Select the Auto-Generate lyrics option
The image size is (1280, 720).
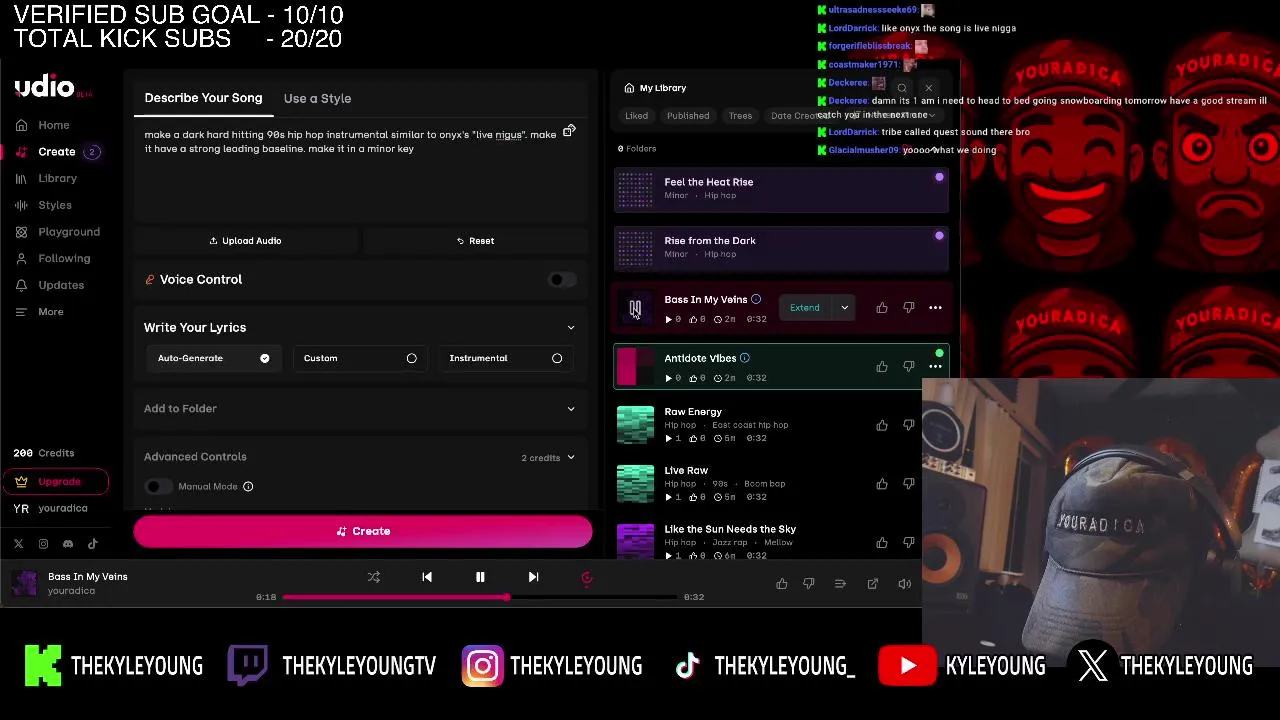(213, 358)
